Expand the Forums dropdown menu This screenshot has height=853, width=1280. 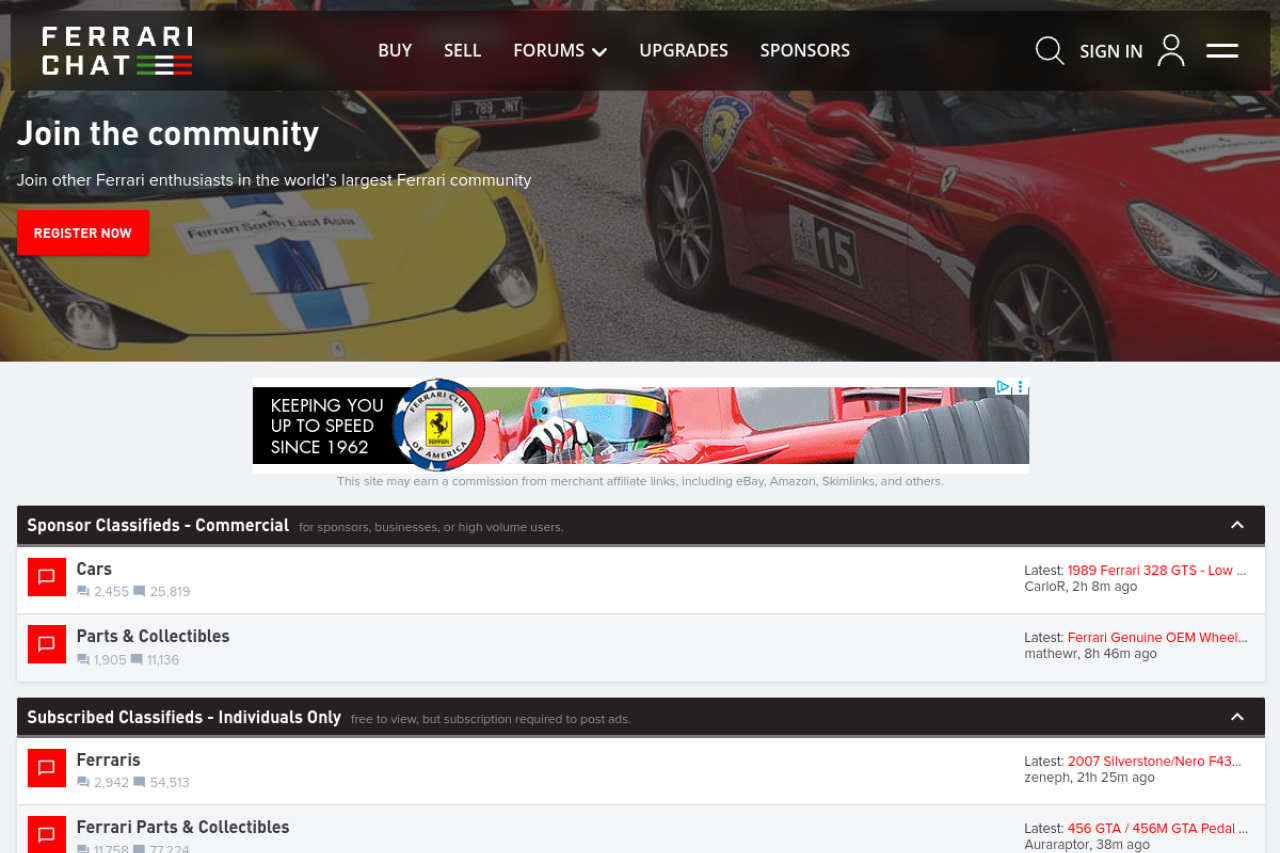[559, 51]
